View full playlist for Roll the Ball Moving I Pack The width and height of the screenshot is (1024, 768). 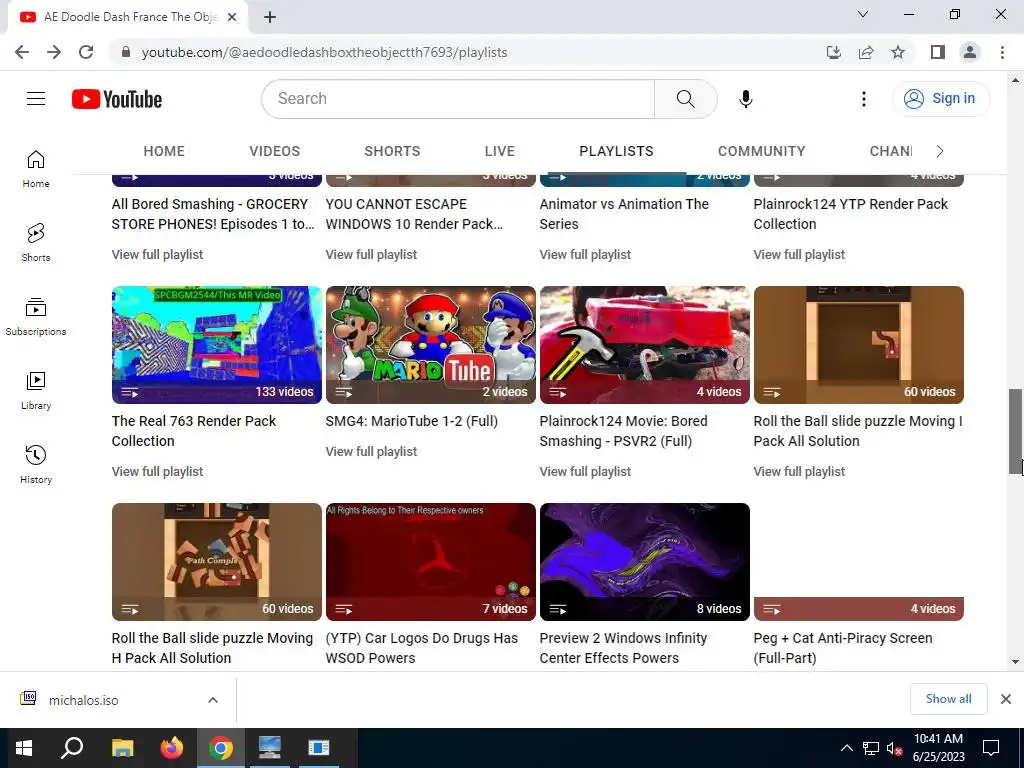click(799, 472)
